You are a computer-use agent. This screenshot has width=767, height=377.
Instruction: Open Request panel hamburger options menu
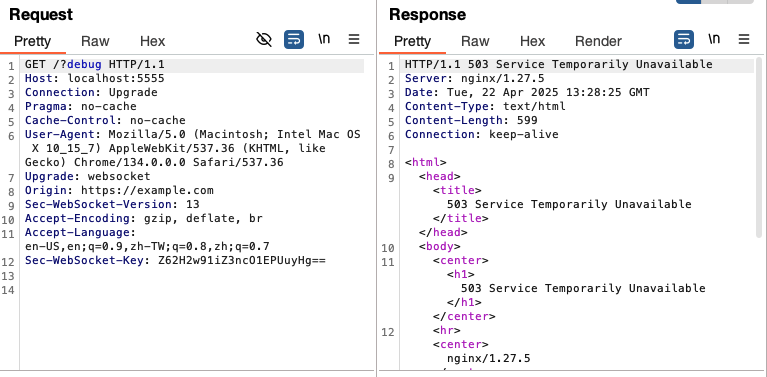pyautogui.click(x=354, y=39)
